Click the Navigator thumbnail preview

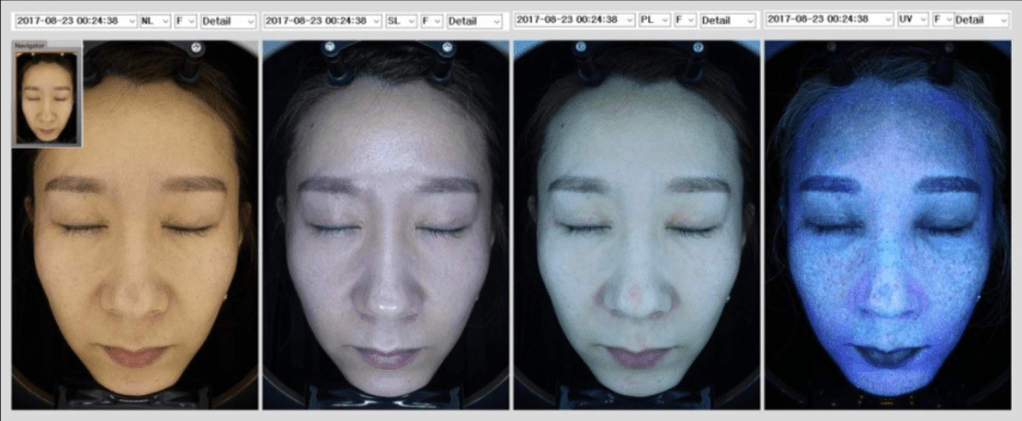(x=46, y=97)
